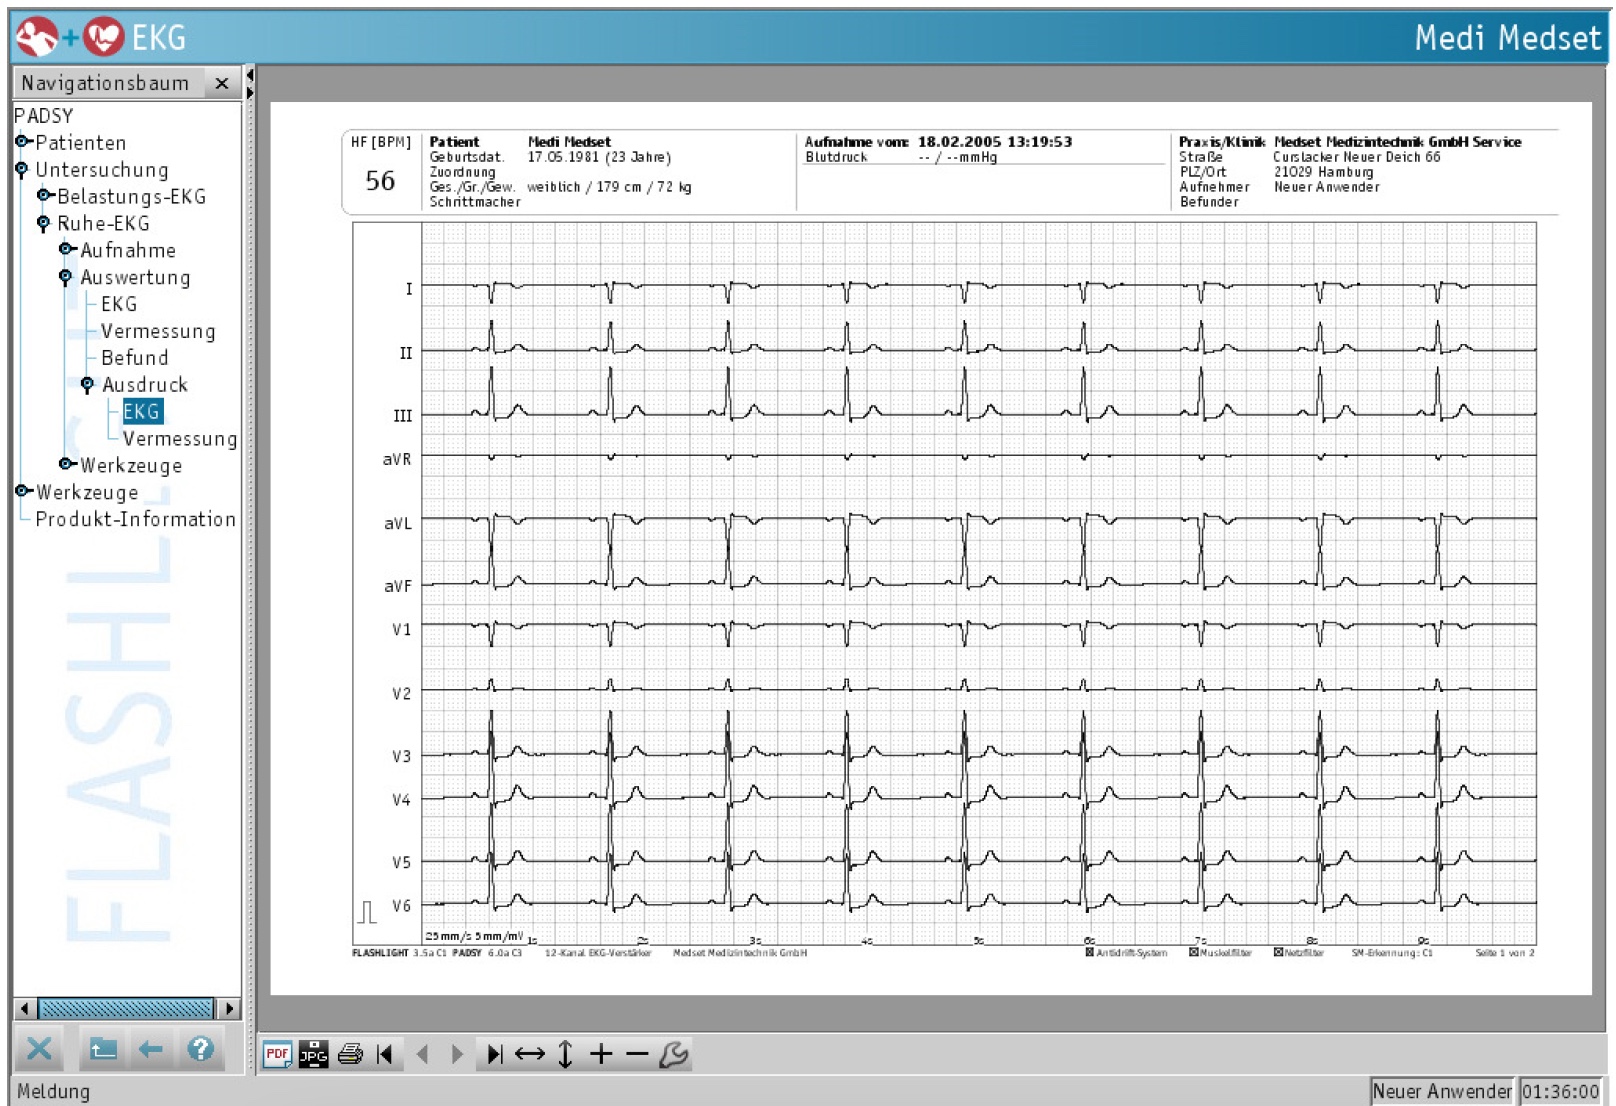
Task: Click the Neuer Anwender status field
Action: 1442,1092
